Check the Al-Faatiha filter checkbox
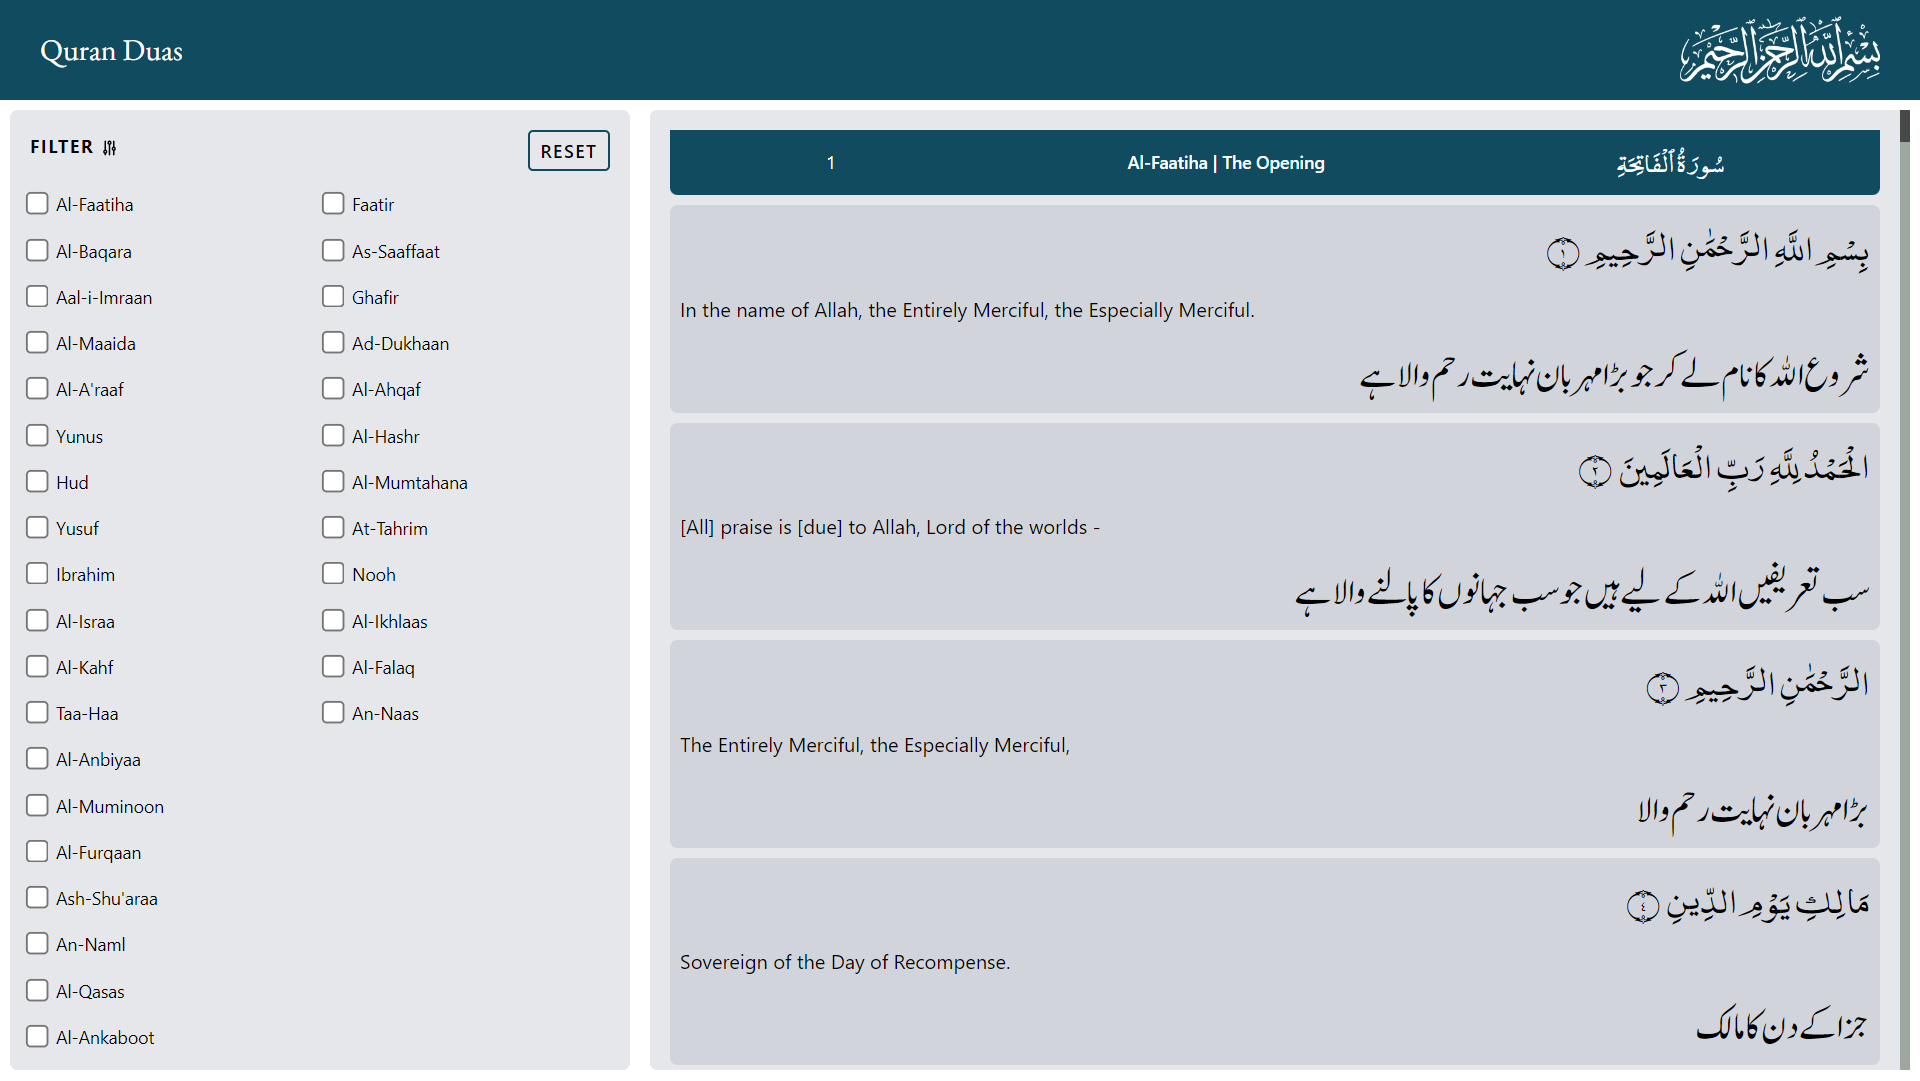This screenshot has width=1920, height=1081. click(37, 203)
